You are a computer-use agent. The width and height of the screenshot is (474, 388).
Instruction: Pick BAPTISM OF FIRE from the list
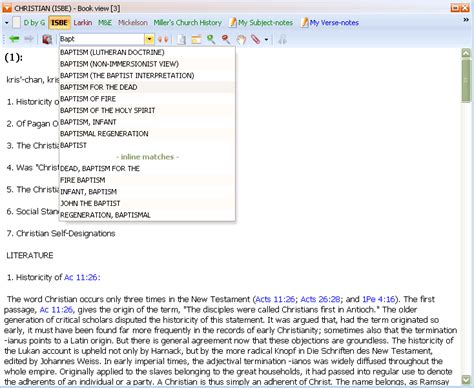tap(147, 99)
